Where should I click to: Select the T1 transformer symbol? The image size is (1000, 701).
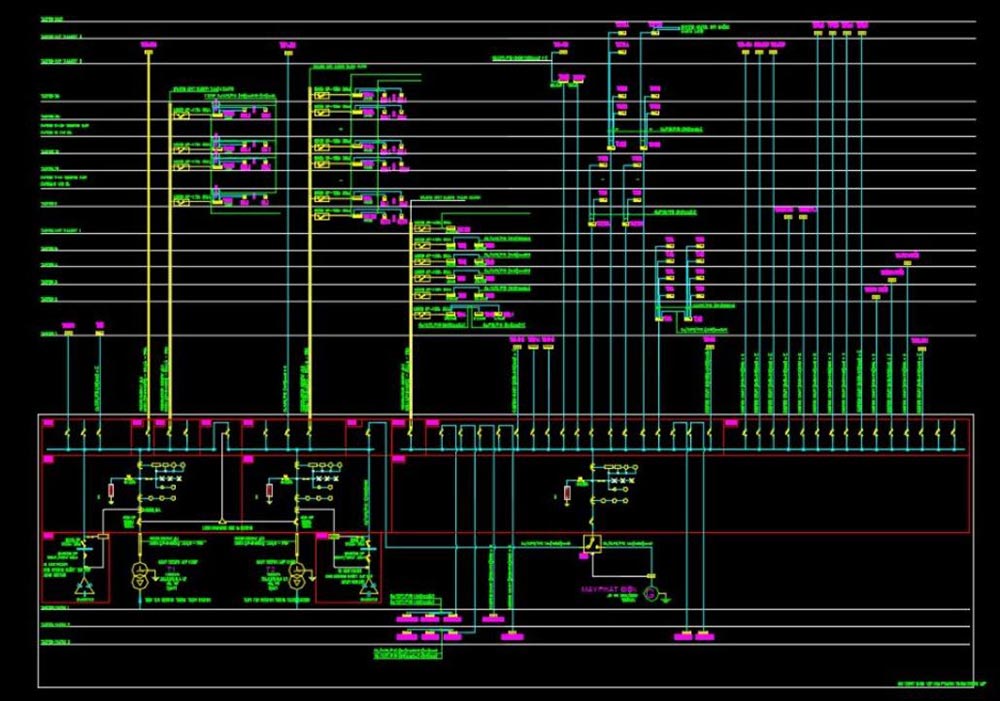point(140,575)
